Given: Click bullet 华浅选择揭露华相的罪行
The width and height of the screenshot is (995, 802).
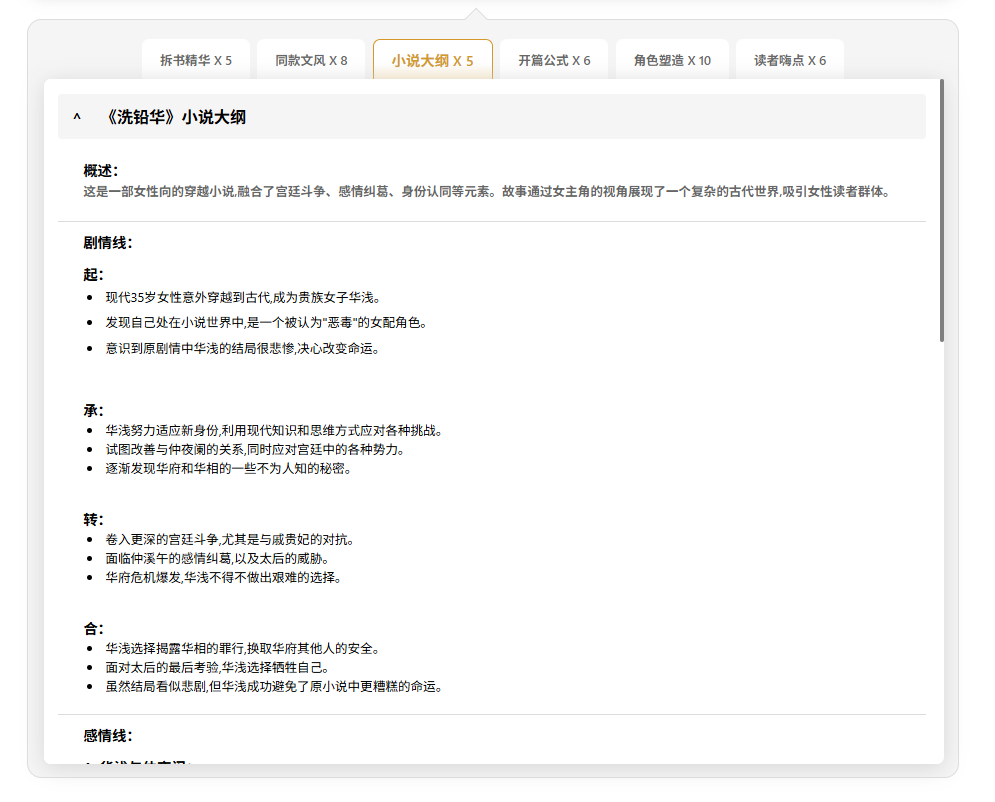Looking at the screenshot, I should point(242,648).
